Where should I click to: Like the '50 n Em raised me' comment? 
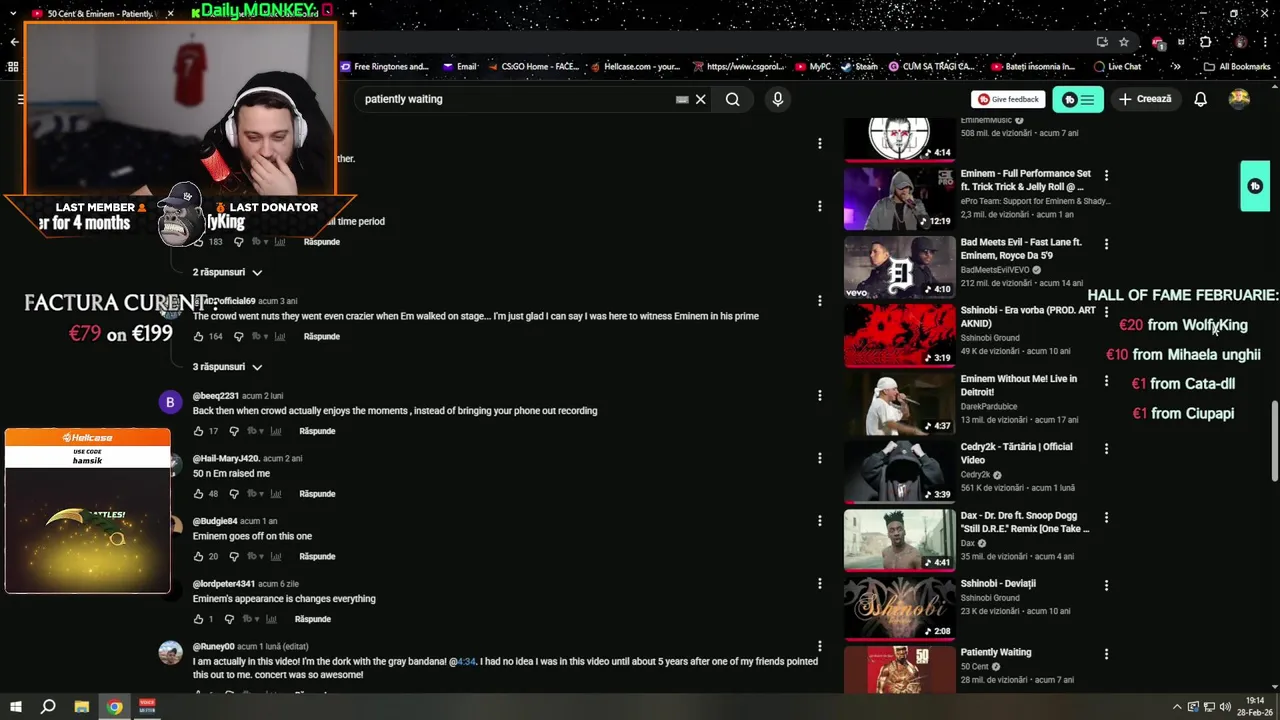pyautogui.click(x=198, y=494)
